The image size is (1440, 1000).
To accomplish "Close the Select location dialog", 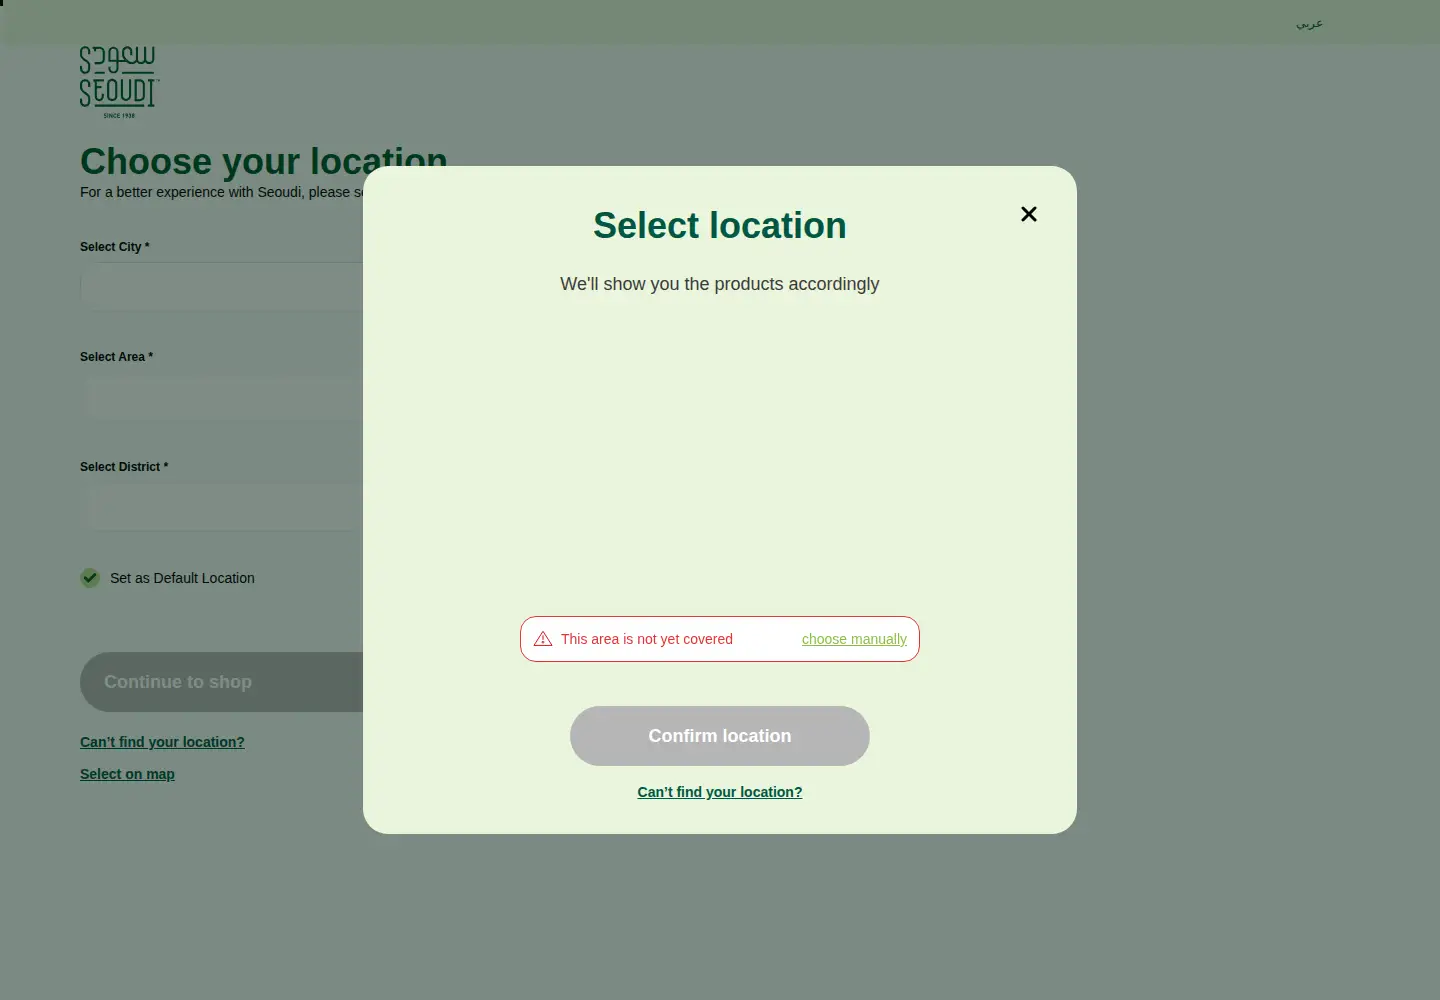I will coord(1028,214).
